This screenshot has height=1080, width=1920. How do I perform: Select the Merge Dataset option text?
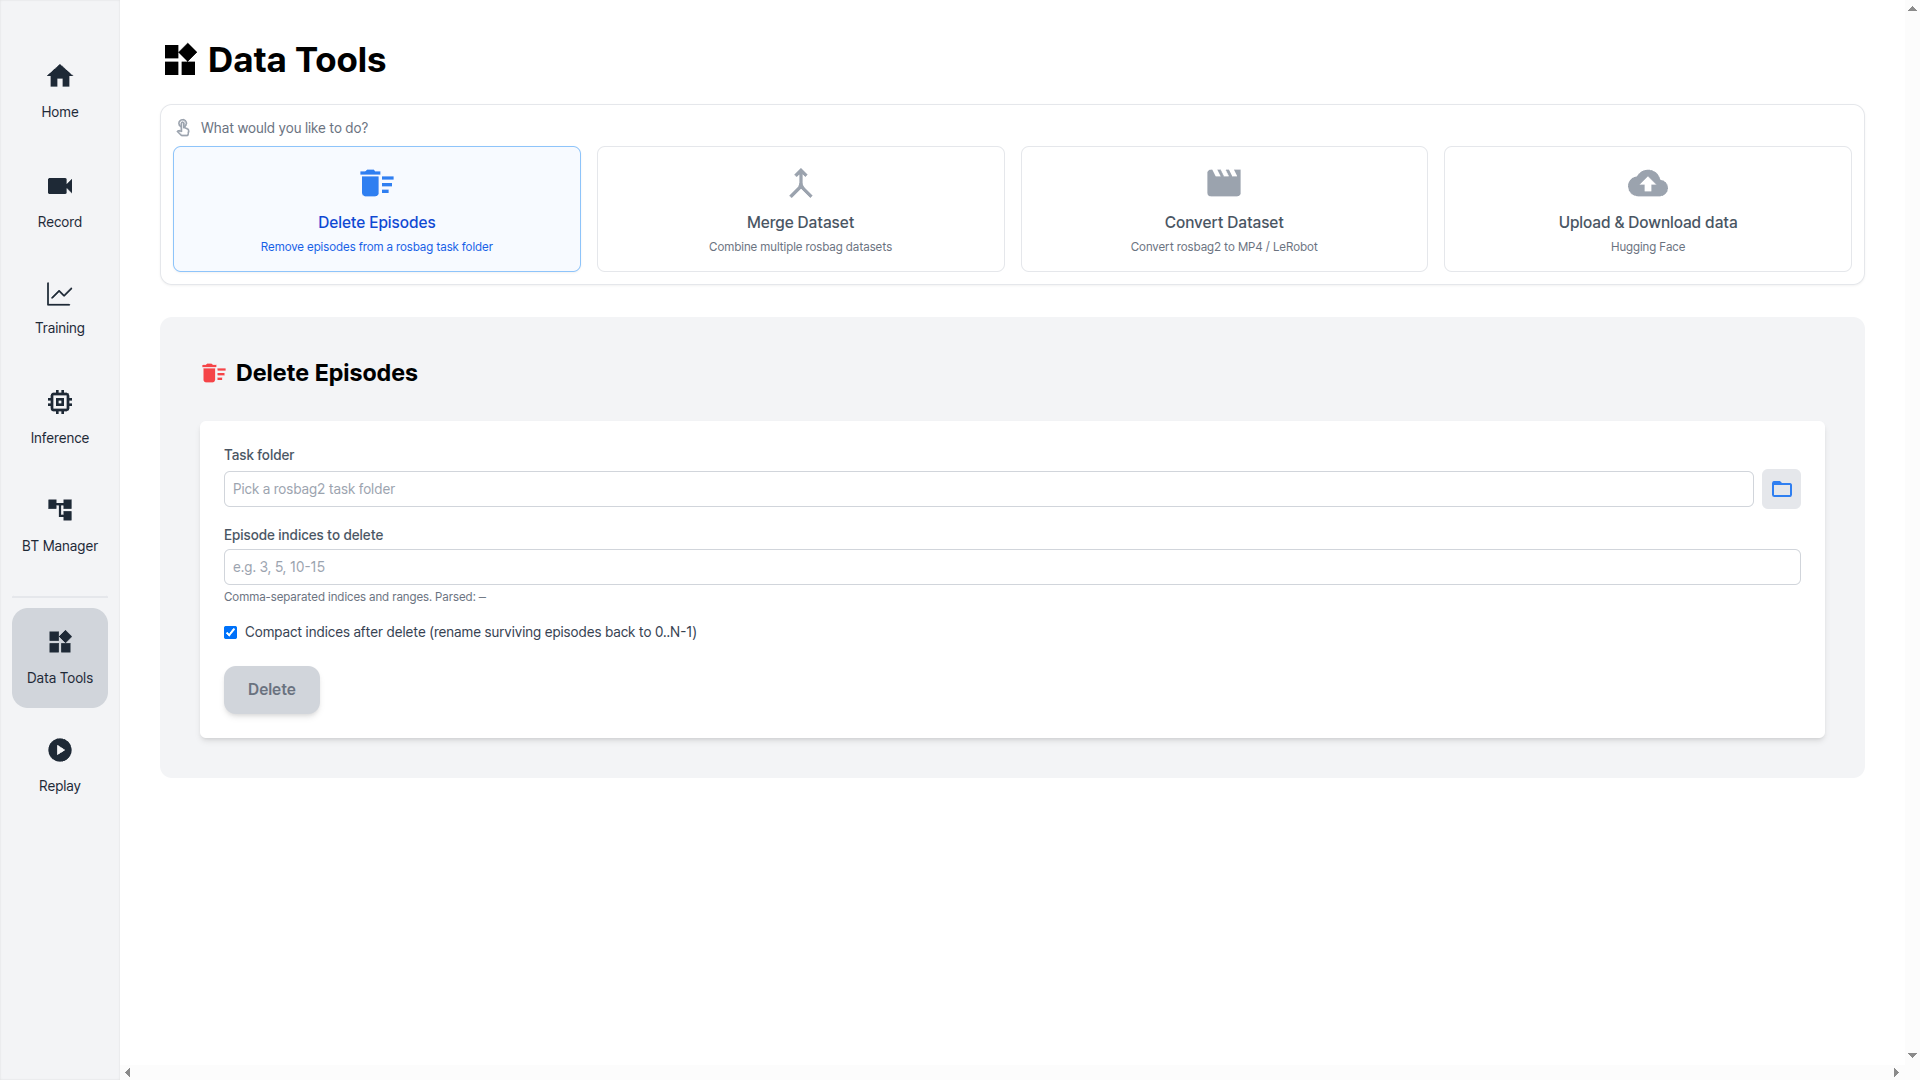(800, 222)
